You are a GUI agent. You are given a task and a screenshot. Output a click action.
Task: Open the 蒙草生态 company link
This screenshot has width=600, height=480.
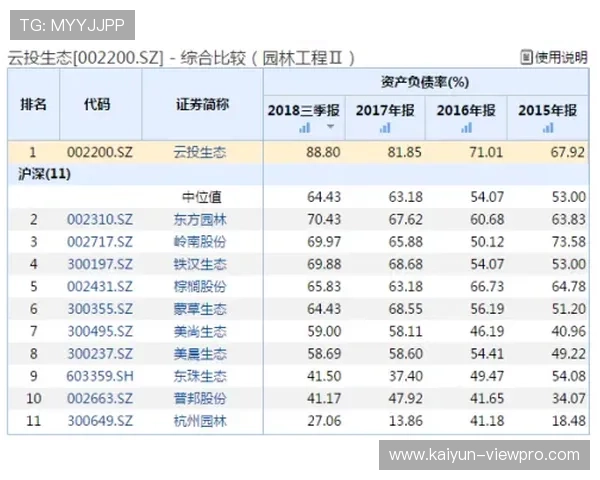tap(200, 309)
